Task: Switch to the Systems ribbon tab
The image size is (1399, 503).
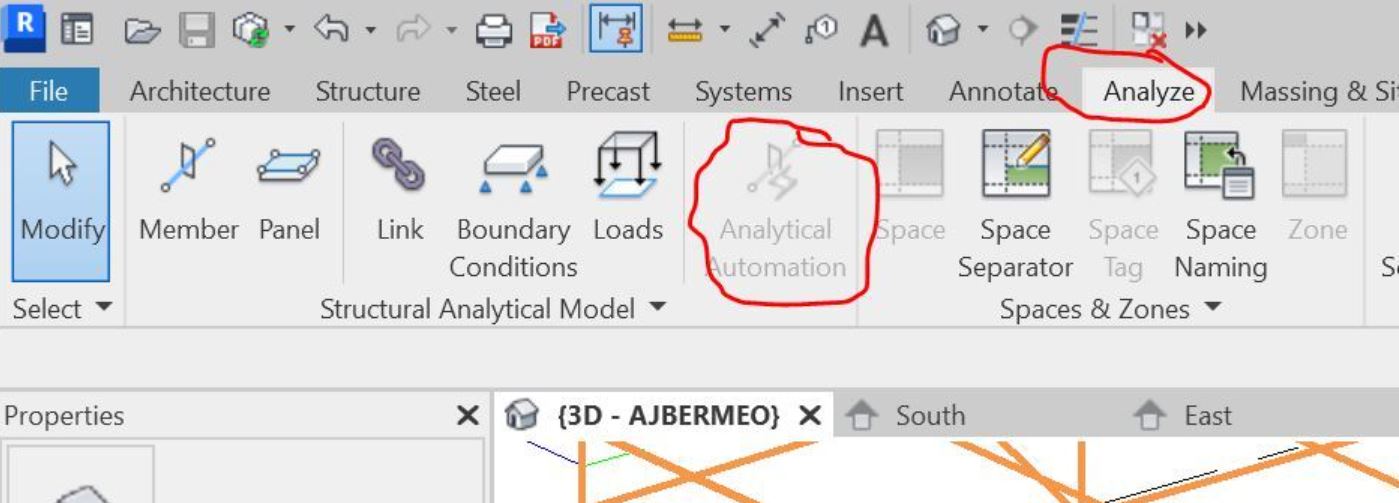Action: tap(744, 92)
